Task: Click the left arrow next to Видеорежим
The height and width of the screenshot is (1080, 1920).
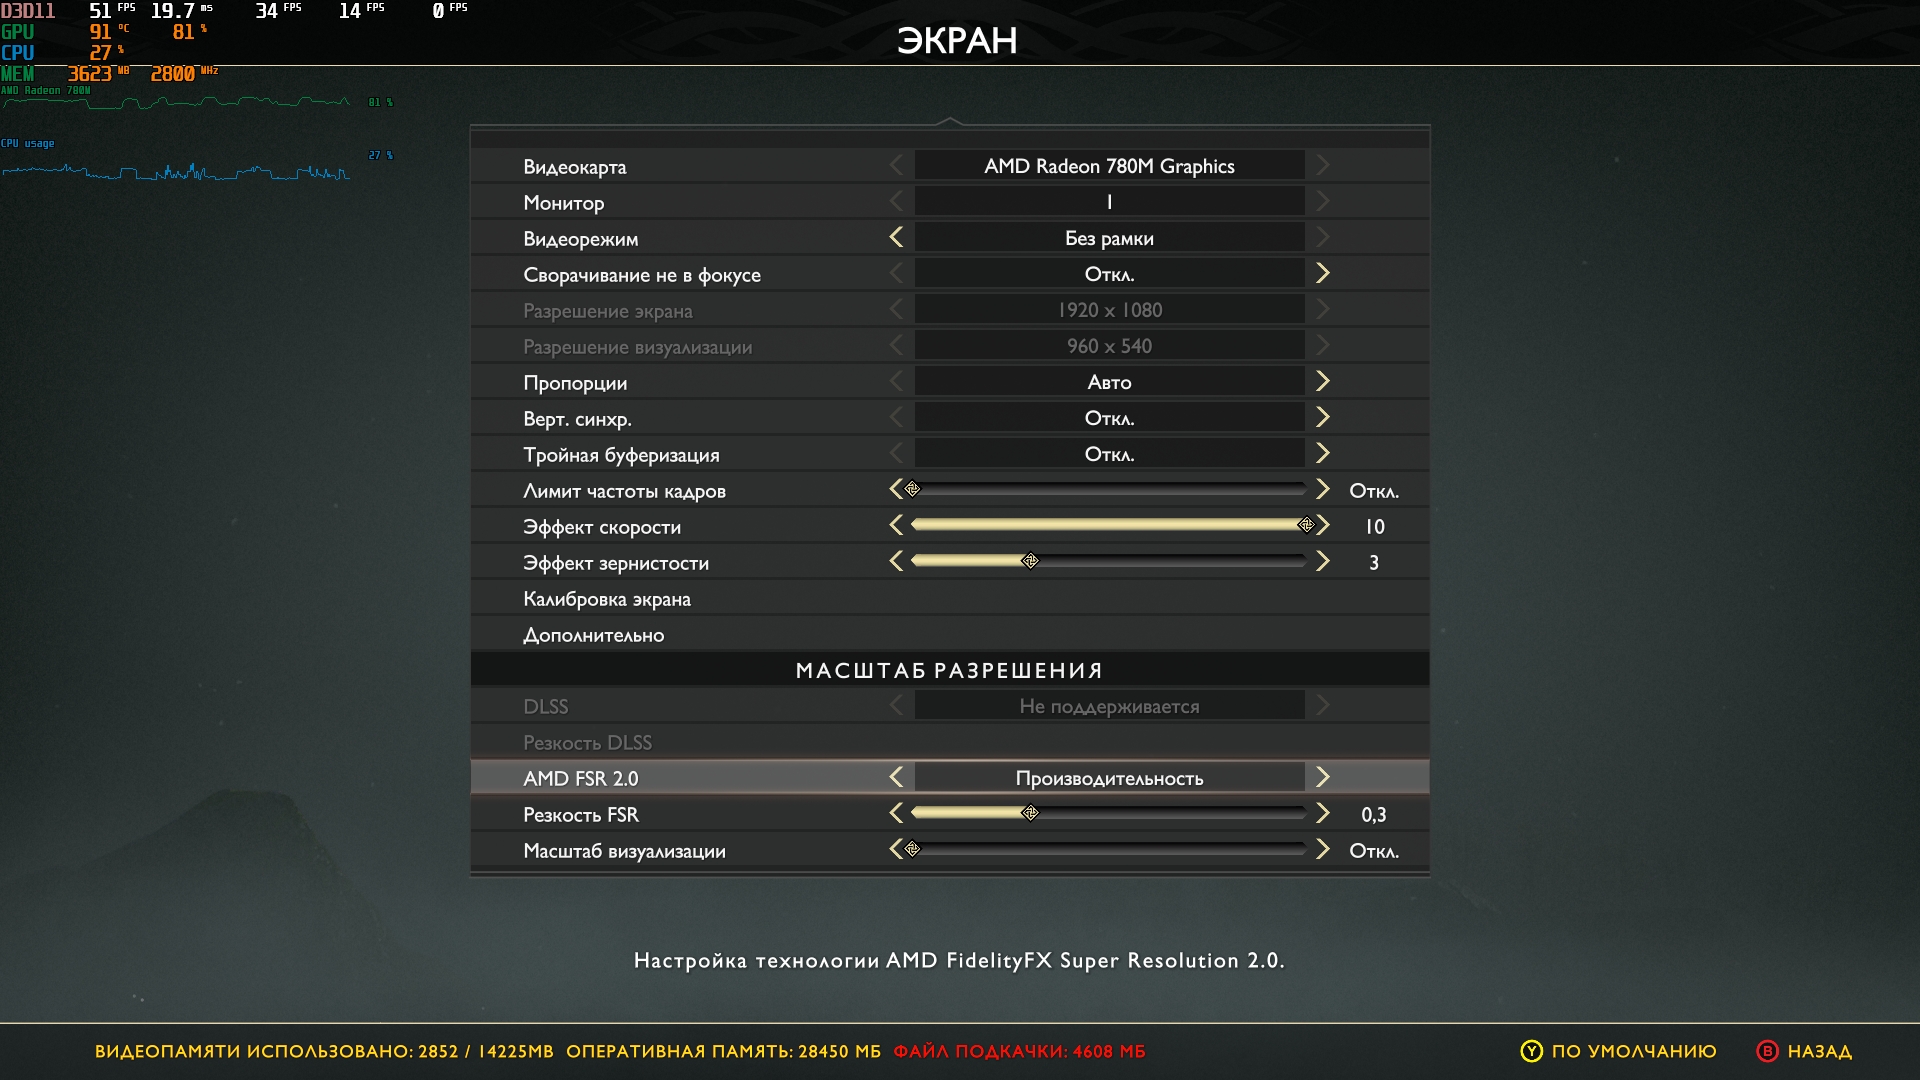Action: coord(896,237)
